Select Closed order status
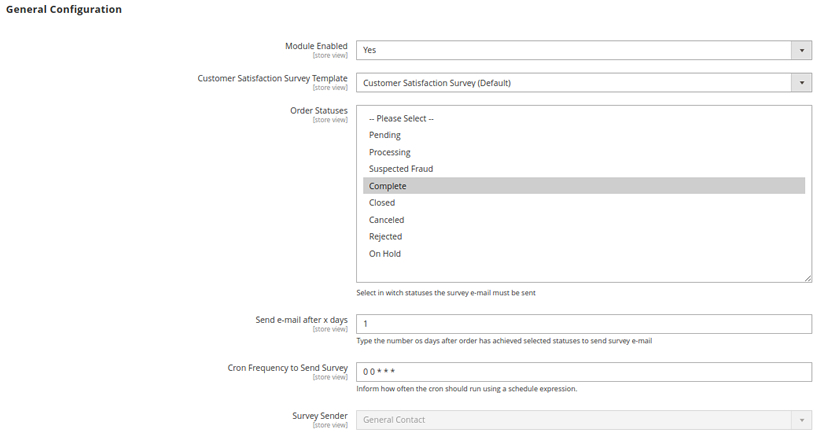Screen dimensions: 820x434 [x=584, y=203]
